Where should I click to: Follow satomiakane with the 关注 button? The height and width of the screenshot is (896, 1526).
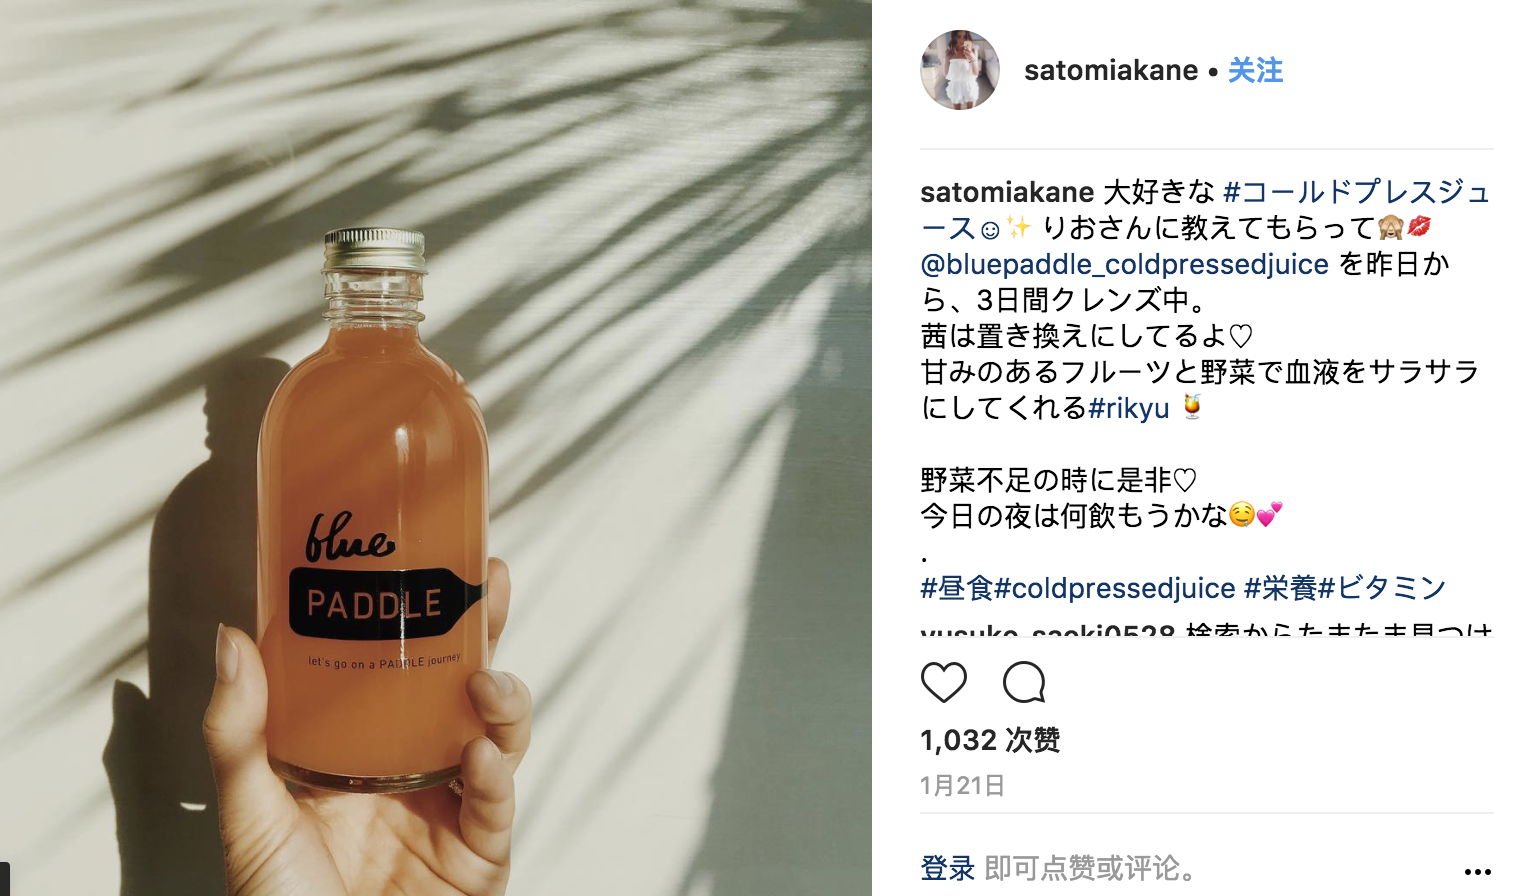pos(1255,70)
